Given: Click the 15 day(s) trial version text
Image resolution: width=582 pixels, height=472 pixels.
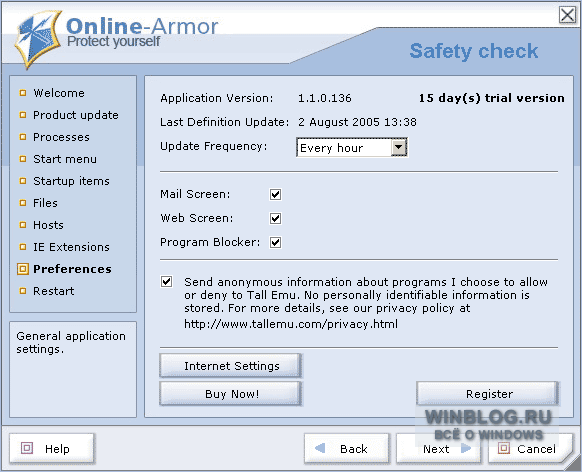Looking at the screenshot, I should click(491, 98).
